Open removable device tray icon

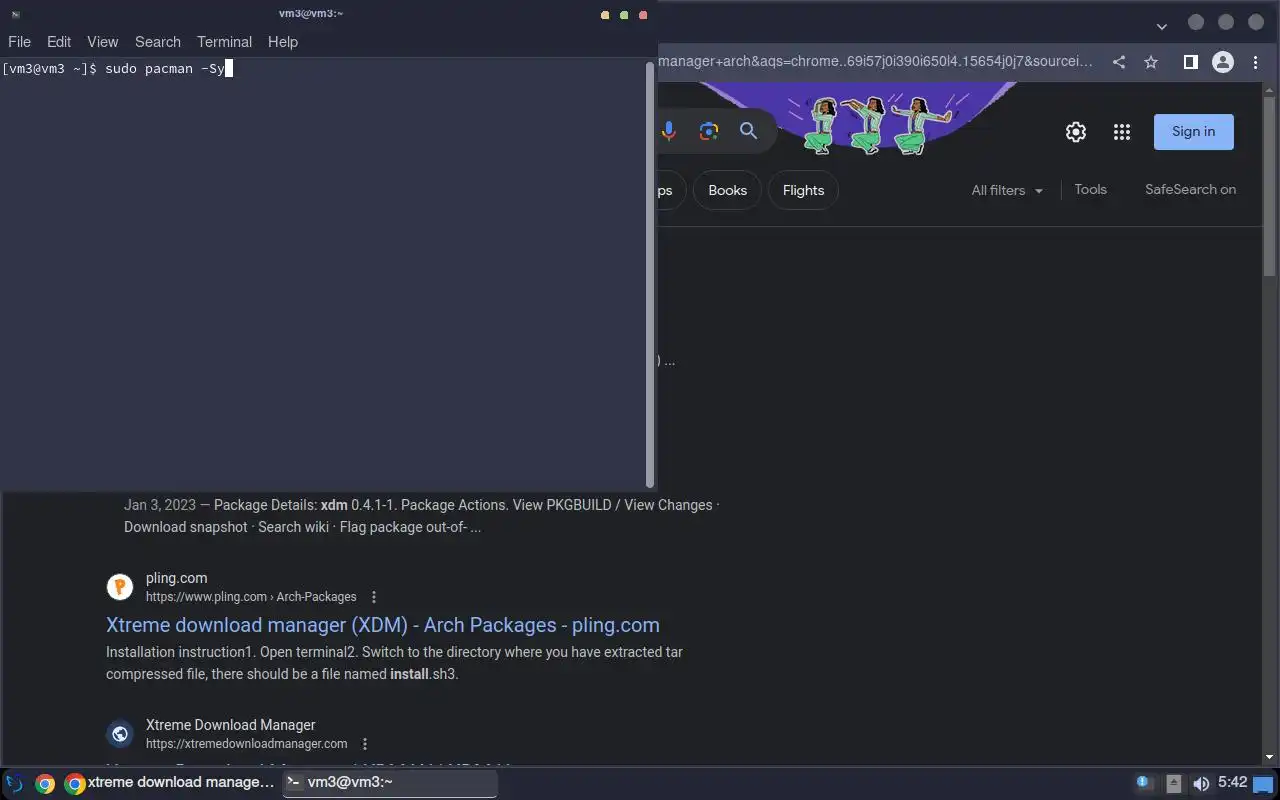(x=1174, y=784)
